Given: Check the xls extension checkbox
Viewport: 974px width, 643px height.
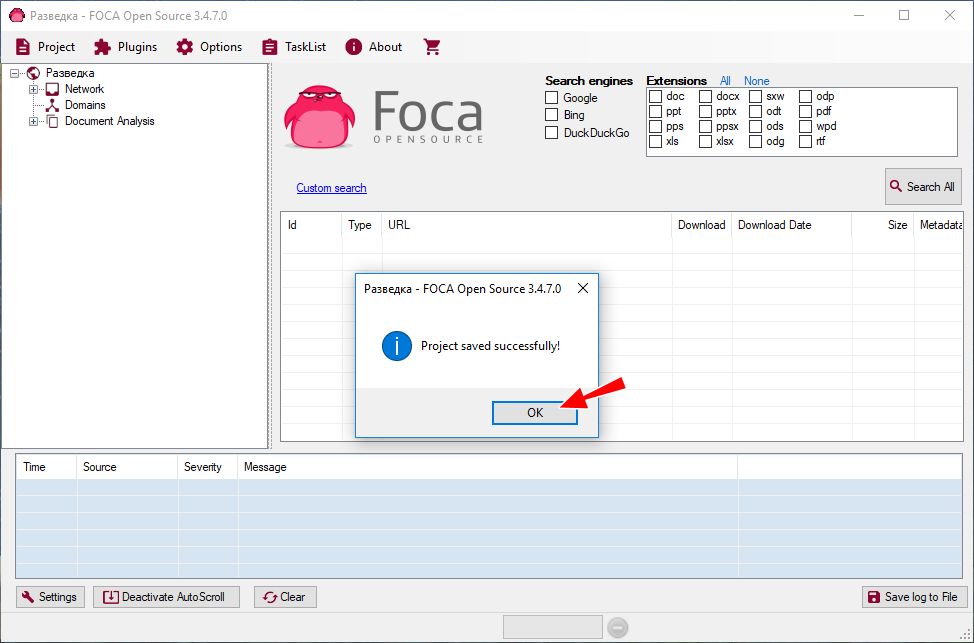Looking at the screenshot, I should pos(655,141).
